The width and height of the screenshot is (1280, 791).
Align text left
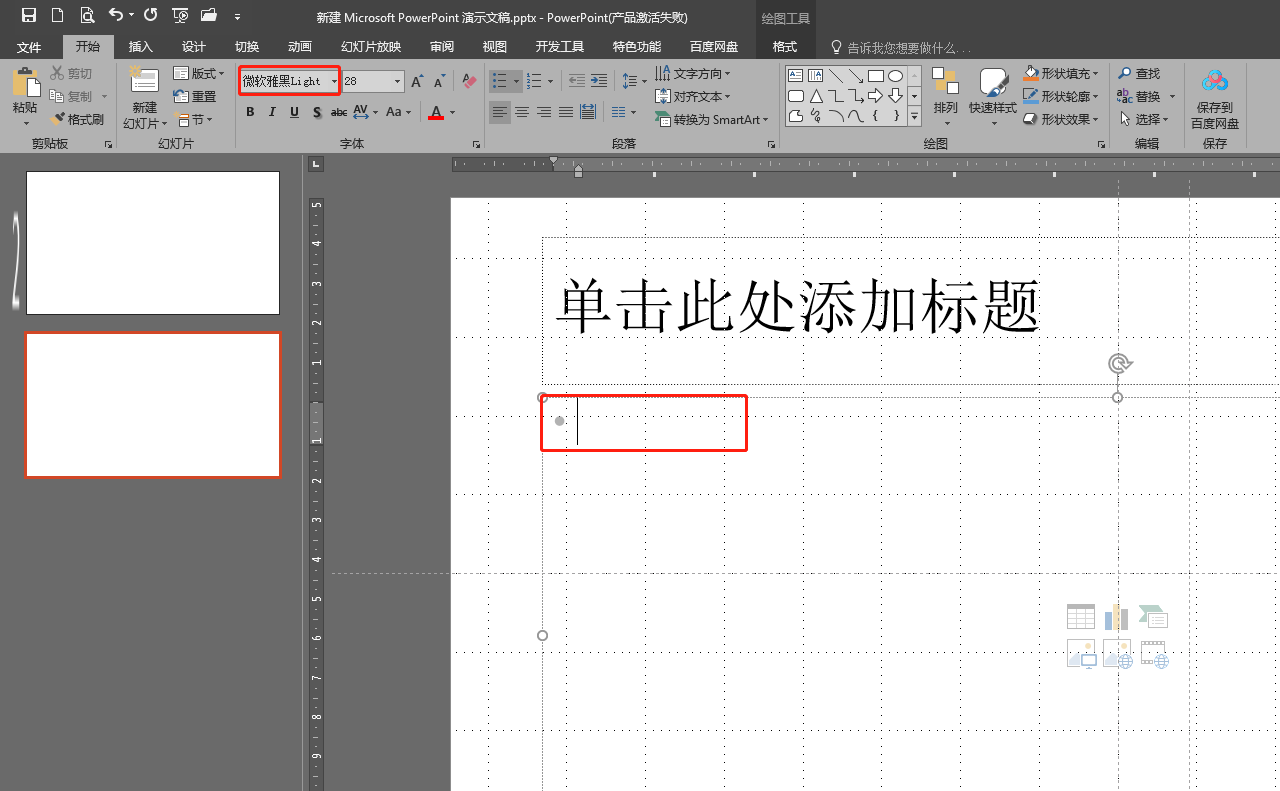point(500,112)
